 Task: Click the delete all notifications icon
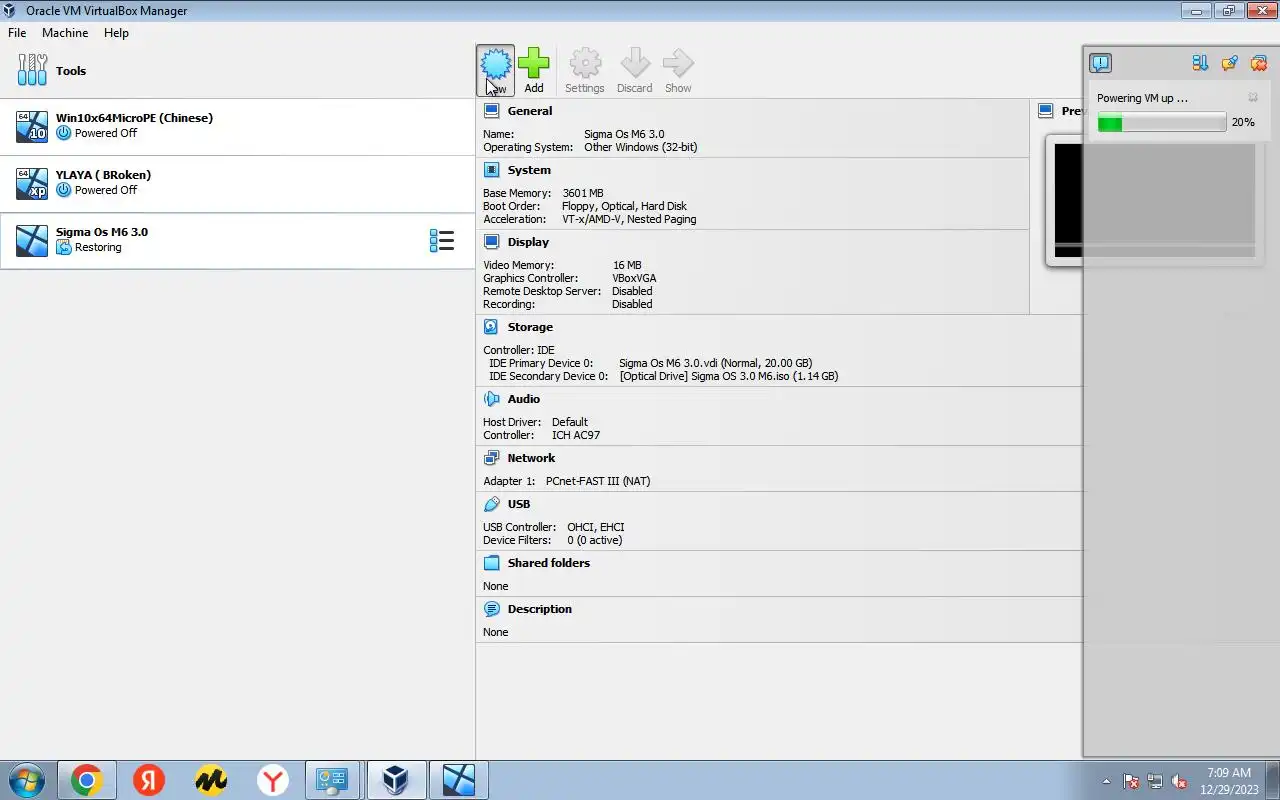(x=1259, y=63)
